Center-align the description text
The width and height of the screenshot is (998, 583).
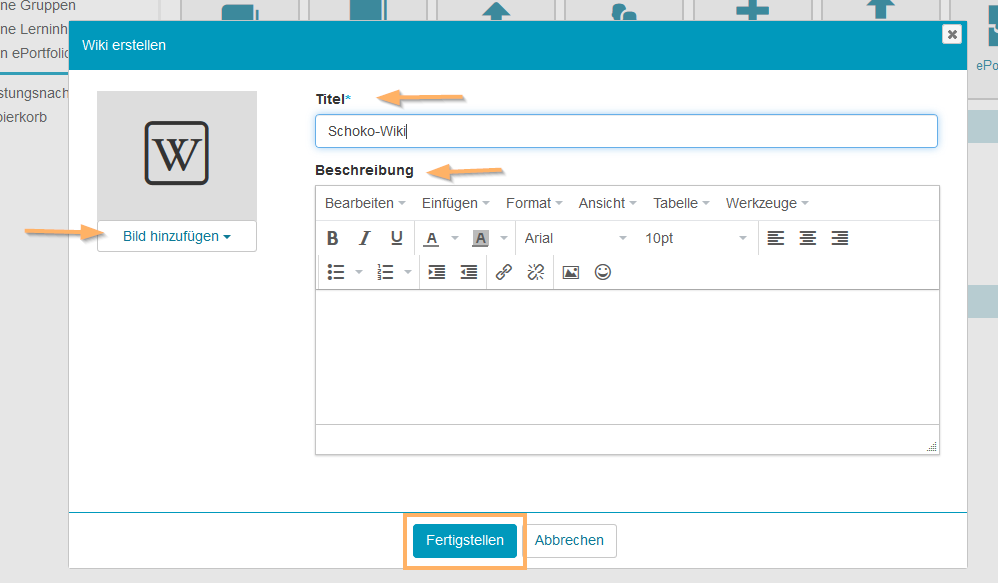[808, 238]
